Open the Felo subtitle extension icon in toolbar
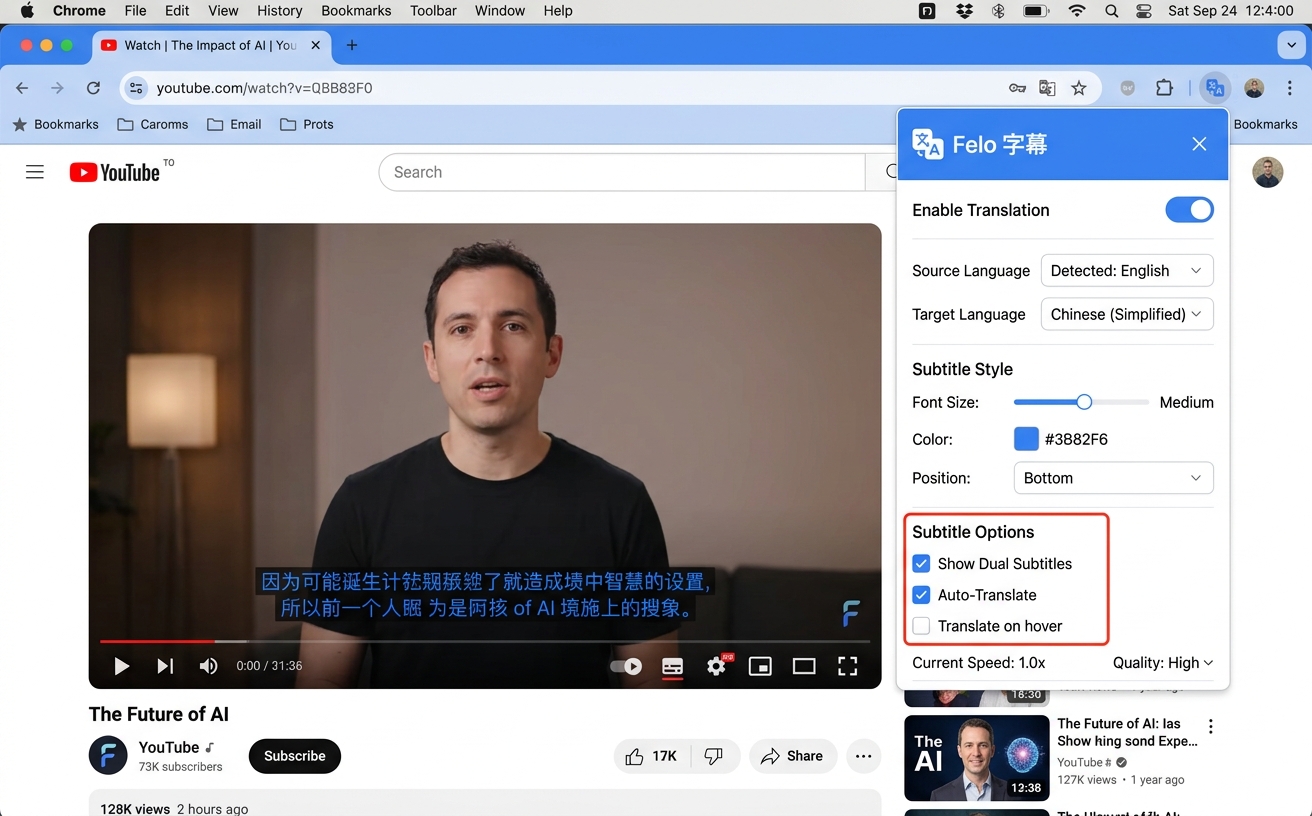The image size is (1312, 816). 1214,88
